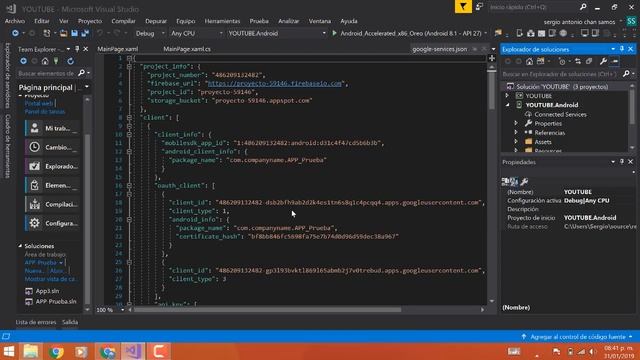Click Properties panel Alphabetical sort icon
The width and height of the screenshot is (640, 360).
point(514,181)
